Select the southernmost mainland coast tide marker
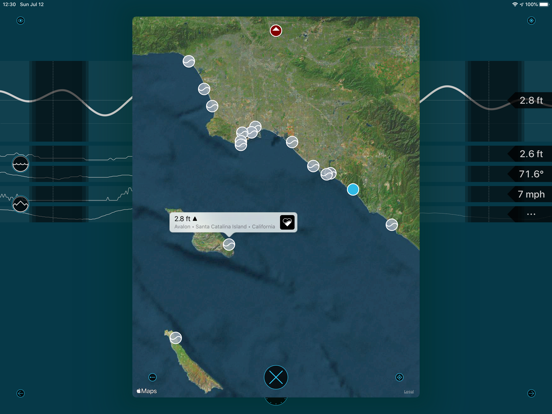This screenshot has height=414, width=552. [x=391, y=225]
